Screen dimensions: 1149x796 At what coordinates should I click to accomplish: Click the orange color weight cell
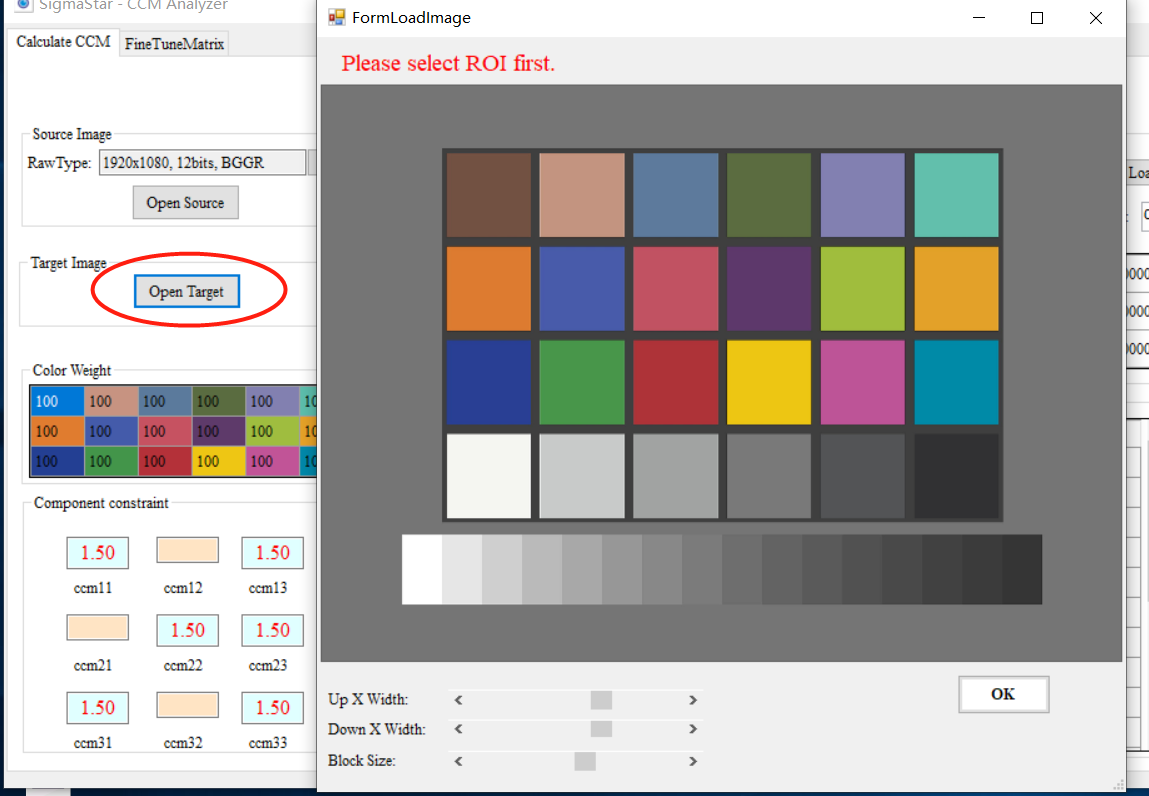tap(58, 431)
